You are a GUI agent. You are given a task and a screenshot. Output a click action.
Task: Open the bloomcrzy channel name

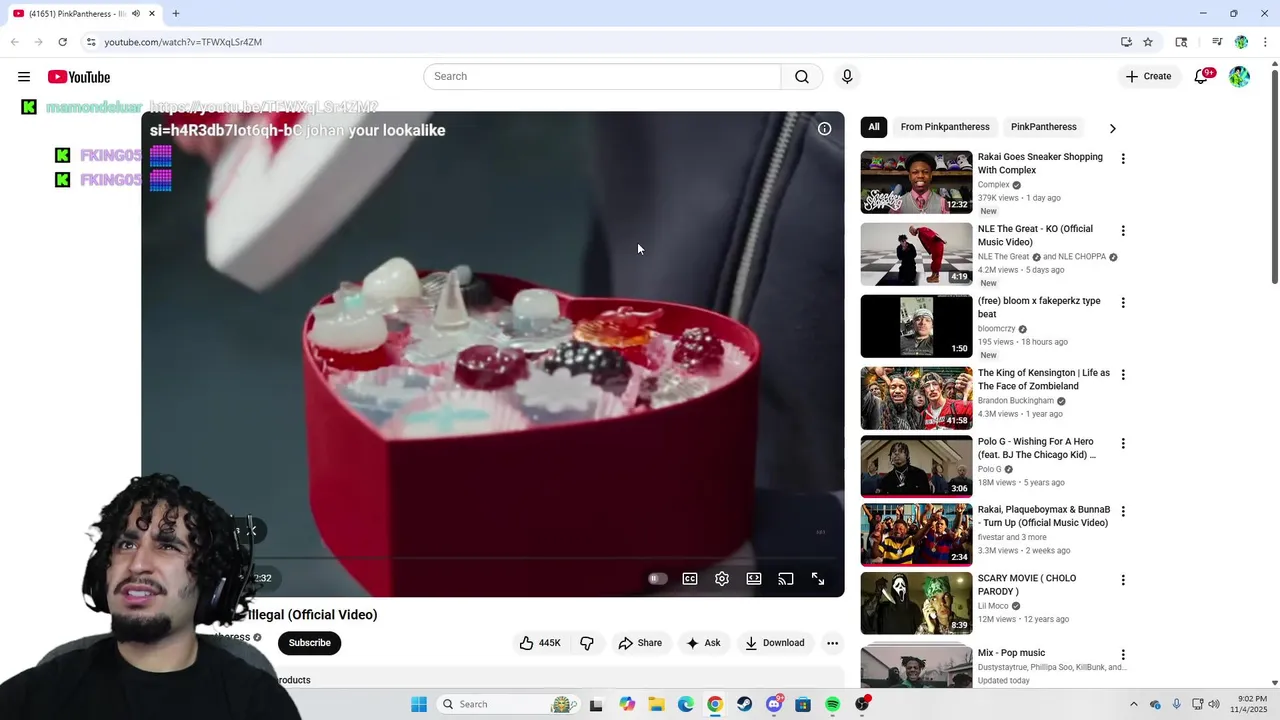coord(997,329)
